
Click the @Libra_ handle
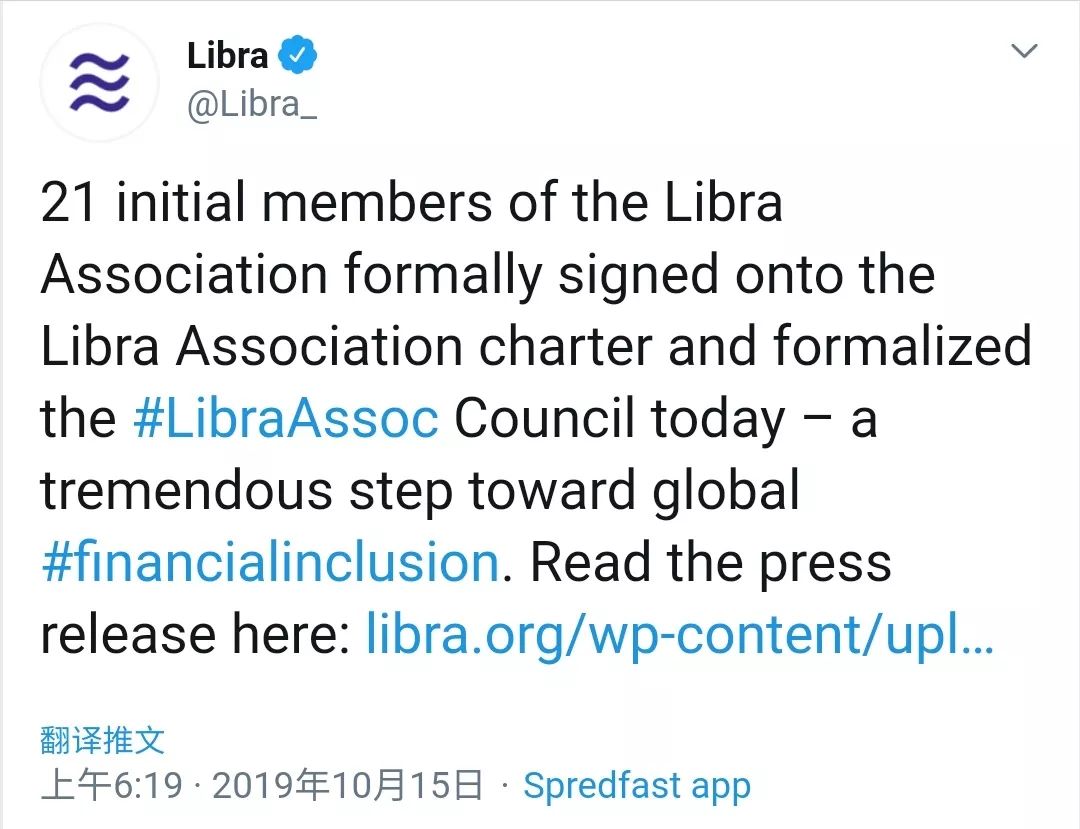(252, 105)
